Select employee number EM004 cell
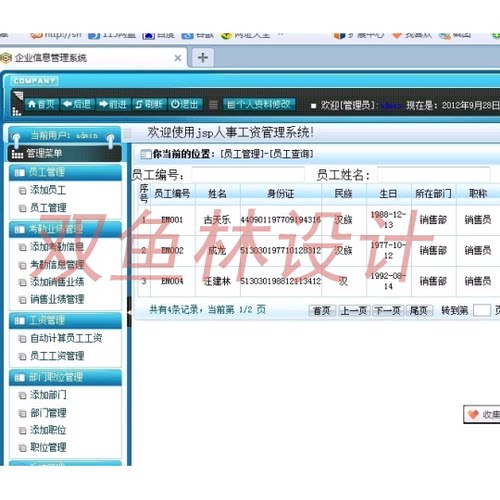Screen dimensions: 500x500 172,281
